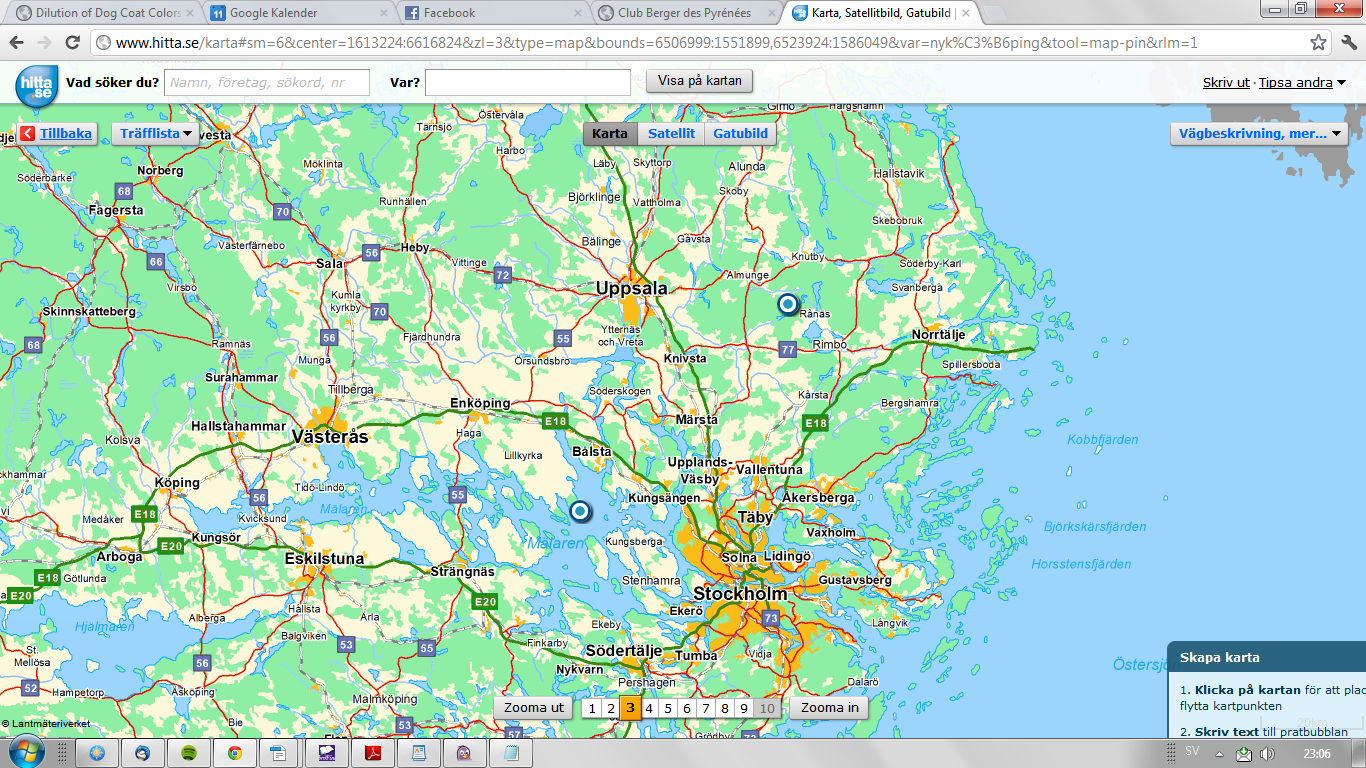Click the Eskilstuna city label
The height and width of the screenshot is (768, 1366).
(x=324, y=559)
